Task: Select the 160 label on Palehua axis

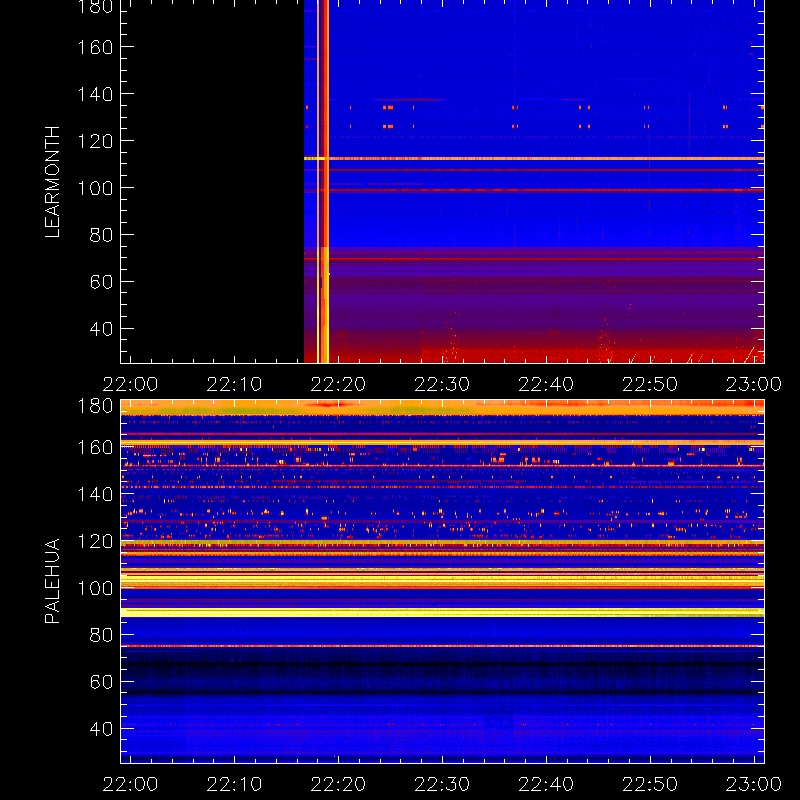Action: tap(95, 447)
